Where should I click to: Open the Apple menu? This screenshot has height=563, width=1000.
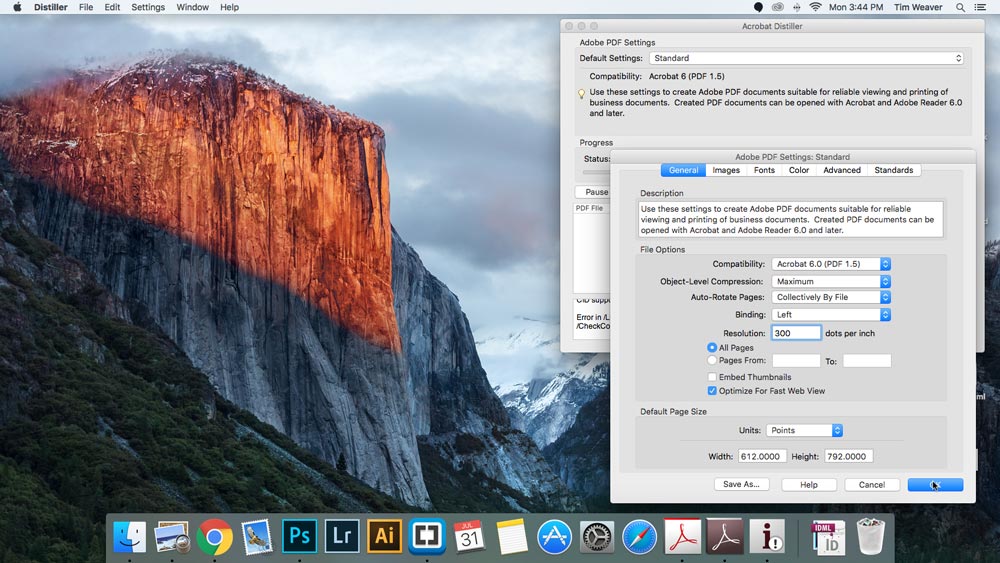(x=17, y=7)
